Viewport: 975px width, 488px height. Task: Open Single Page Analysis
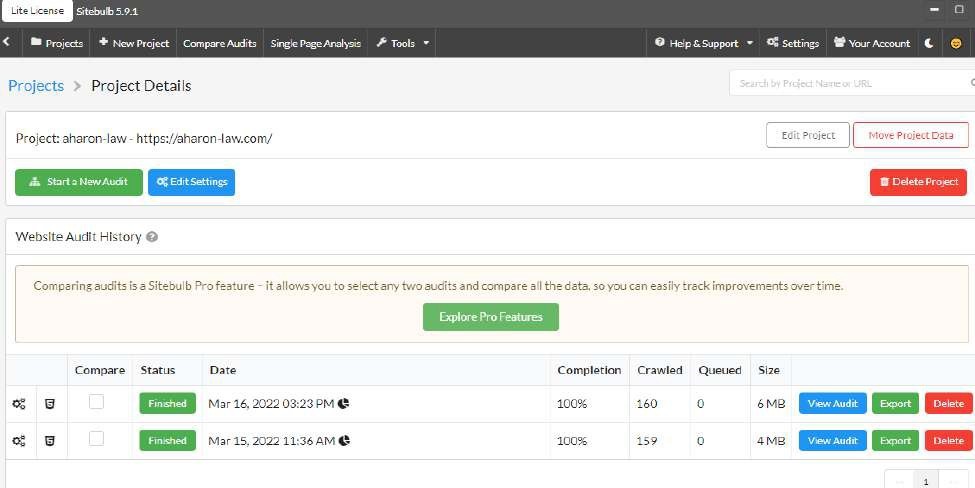pos(315,43)
